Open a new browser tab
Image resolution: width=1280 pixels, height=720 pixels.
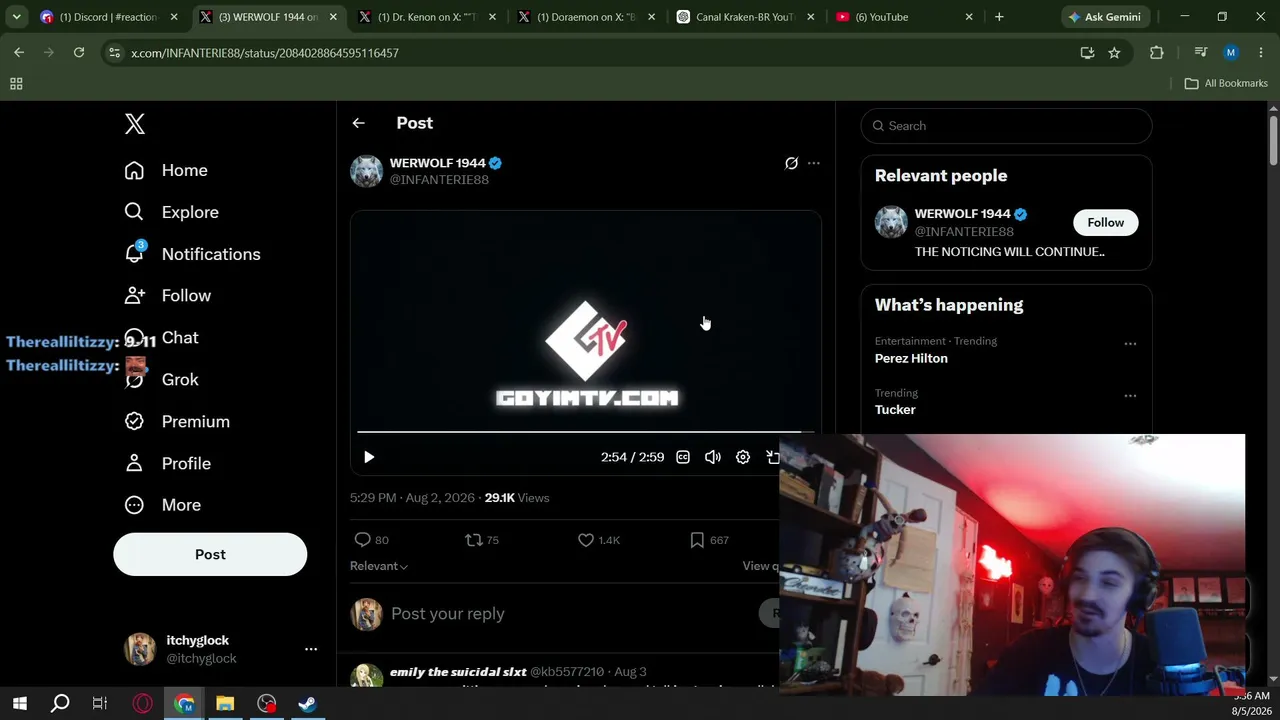[x=999, y=17]
